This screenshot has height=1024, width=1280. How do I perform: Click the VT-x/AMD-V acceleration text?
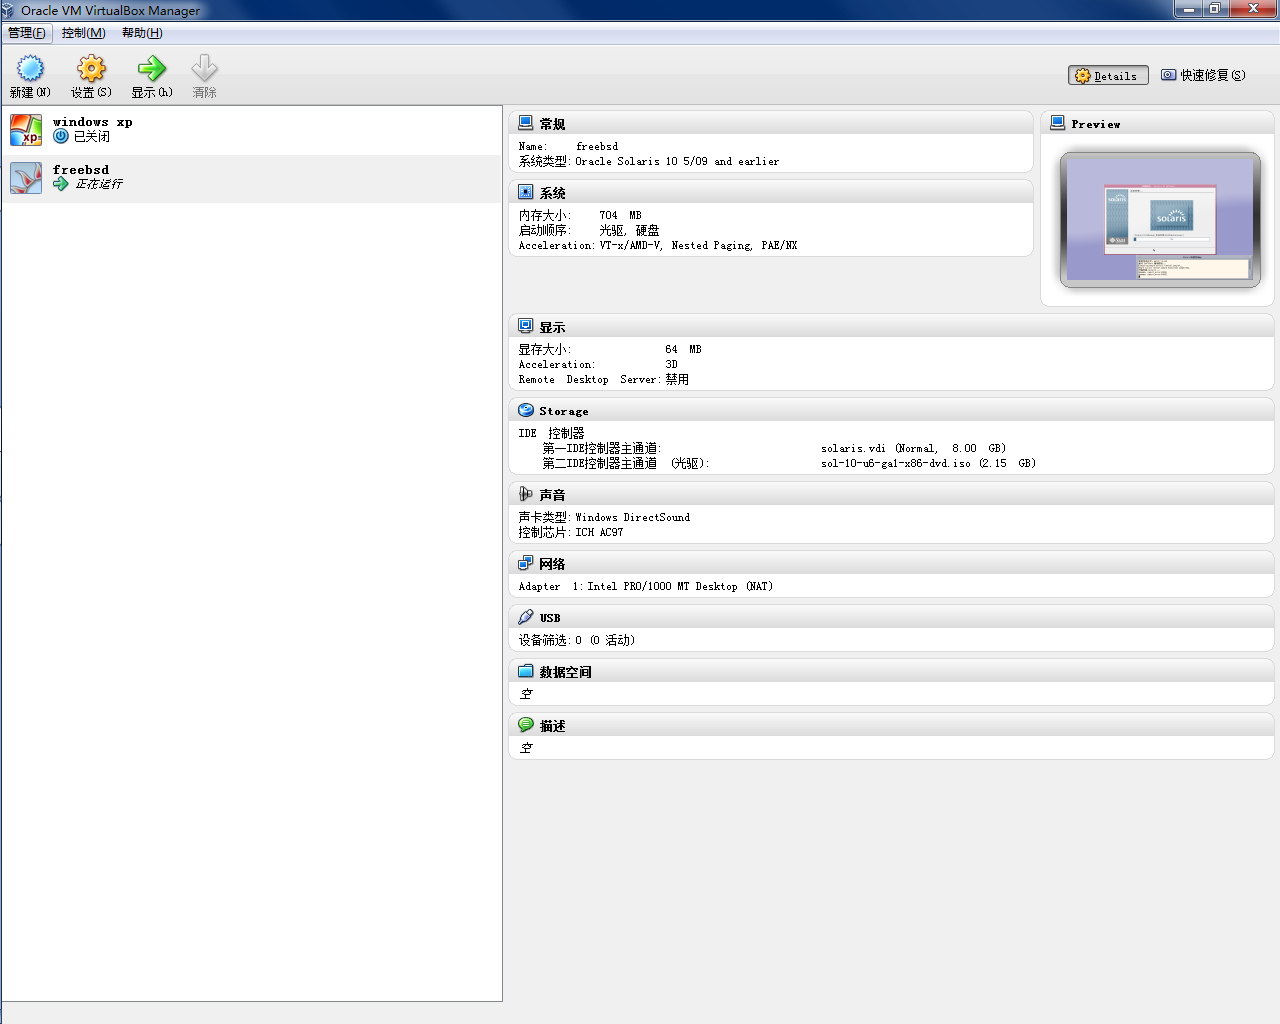pos(631,245)
